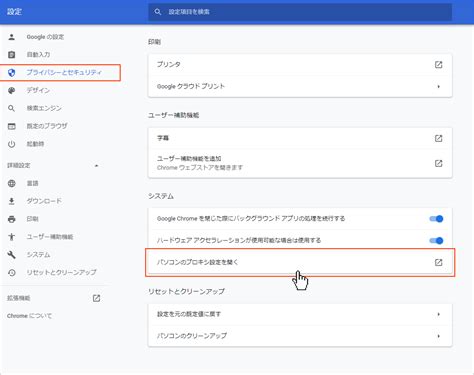Click the settings search field
The image size is (474, 375).
coord(300,12)
